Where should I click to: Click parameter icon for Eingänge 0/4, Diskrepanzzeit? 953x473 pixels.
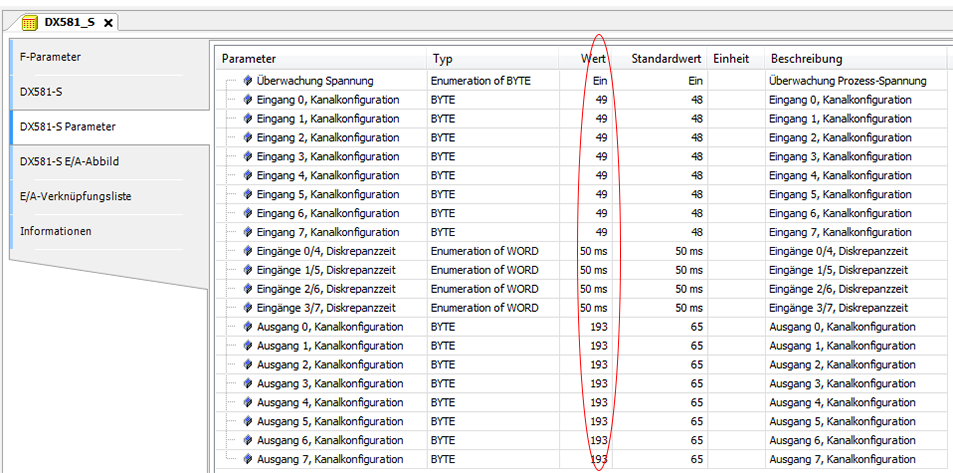point(247,251)
